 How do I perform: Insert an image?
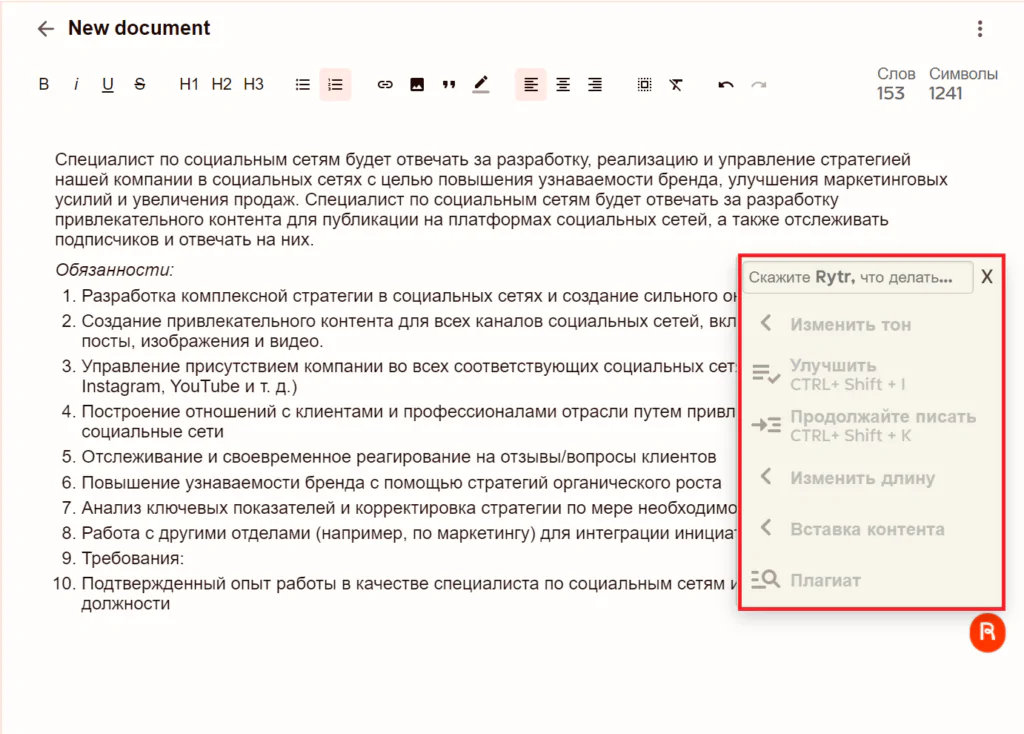[x=417, y=84]
